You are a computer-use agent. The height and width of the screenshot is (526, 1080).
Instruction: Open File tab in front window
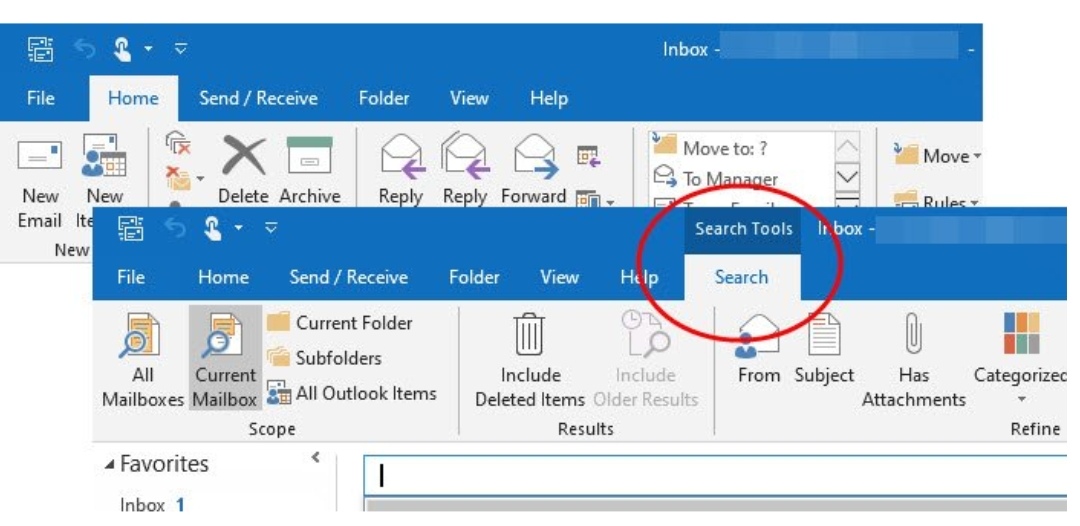[131, 277]
